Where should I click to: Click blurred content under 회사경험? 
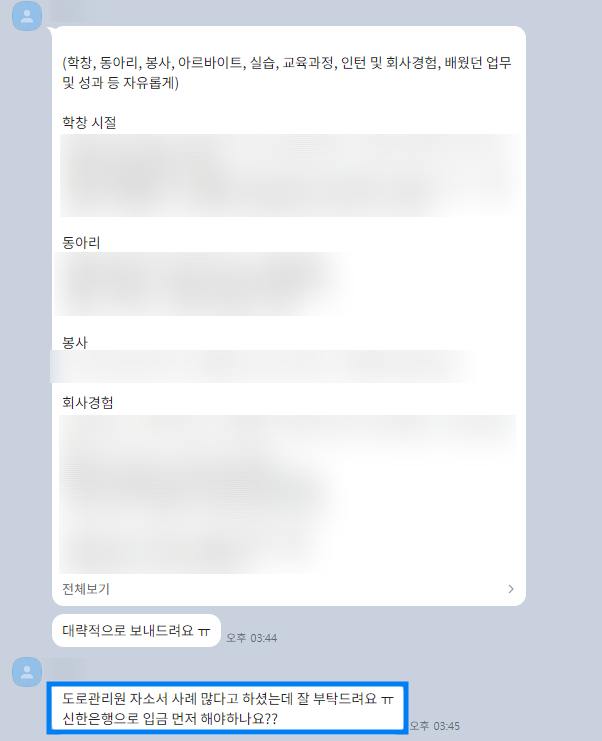click(287, 494)
